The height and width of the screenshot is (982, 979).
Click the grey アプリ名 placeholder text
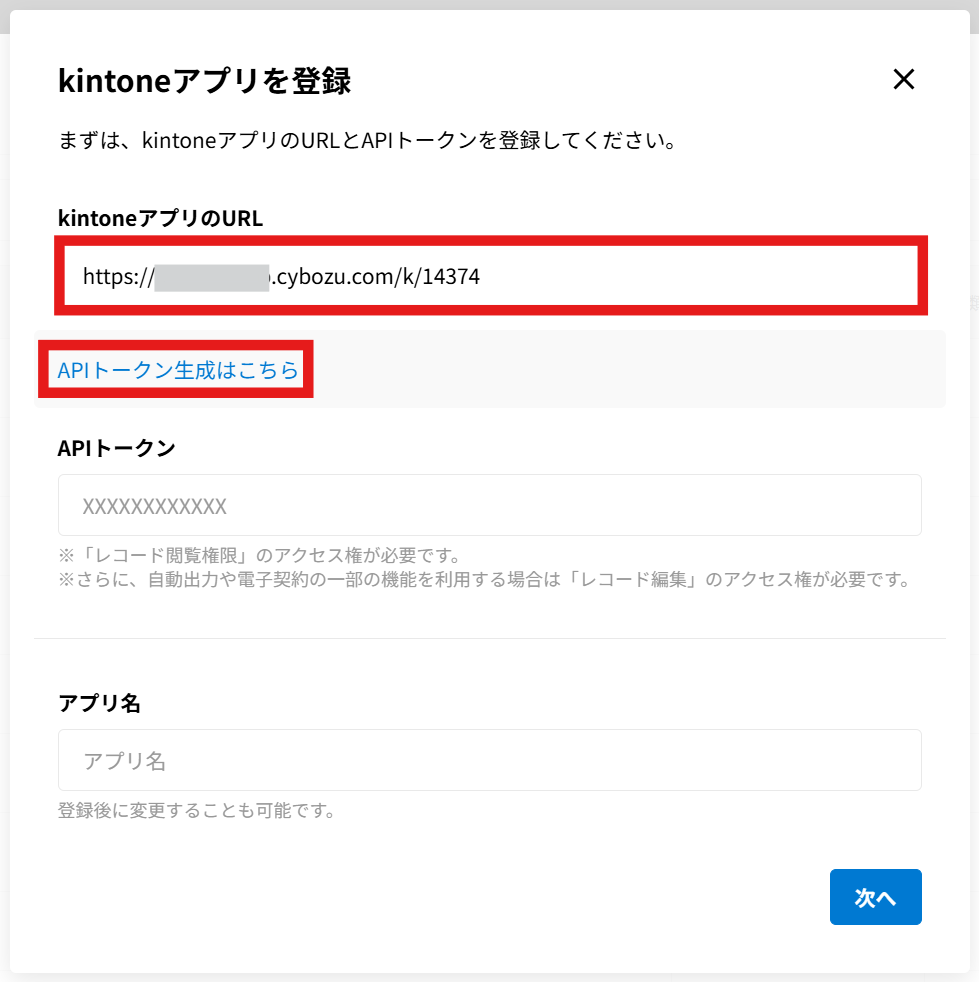coord(124,761)
